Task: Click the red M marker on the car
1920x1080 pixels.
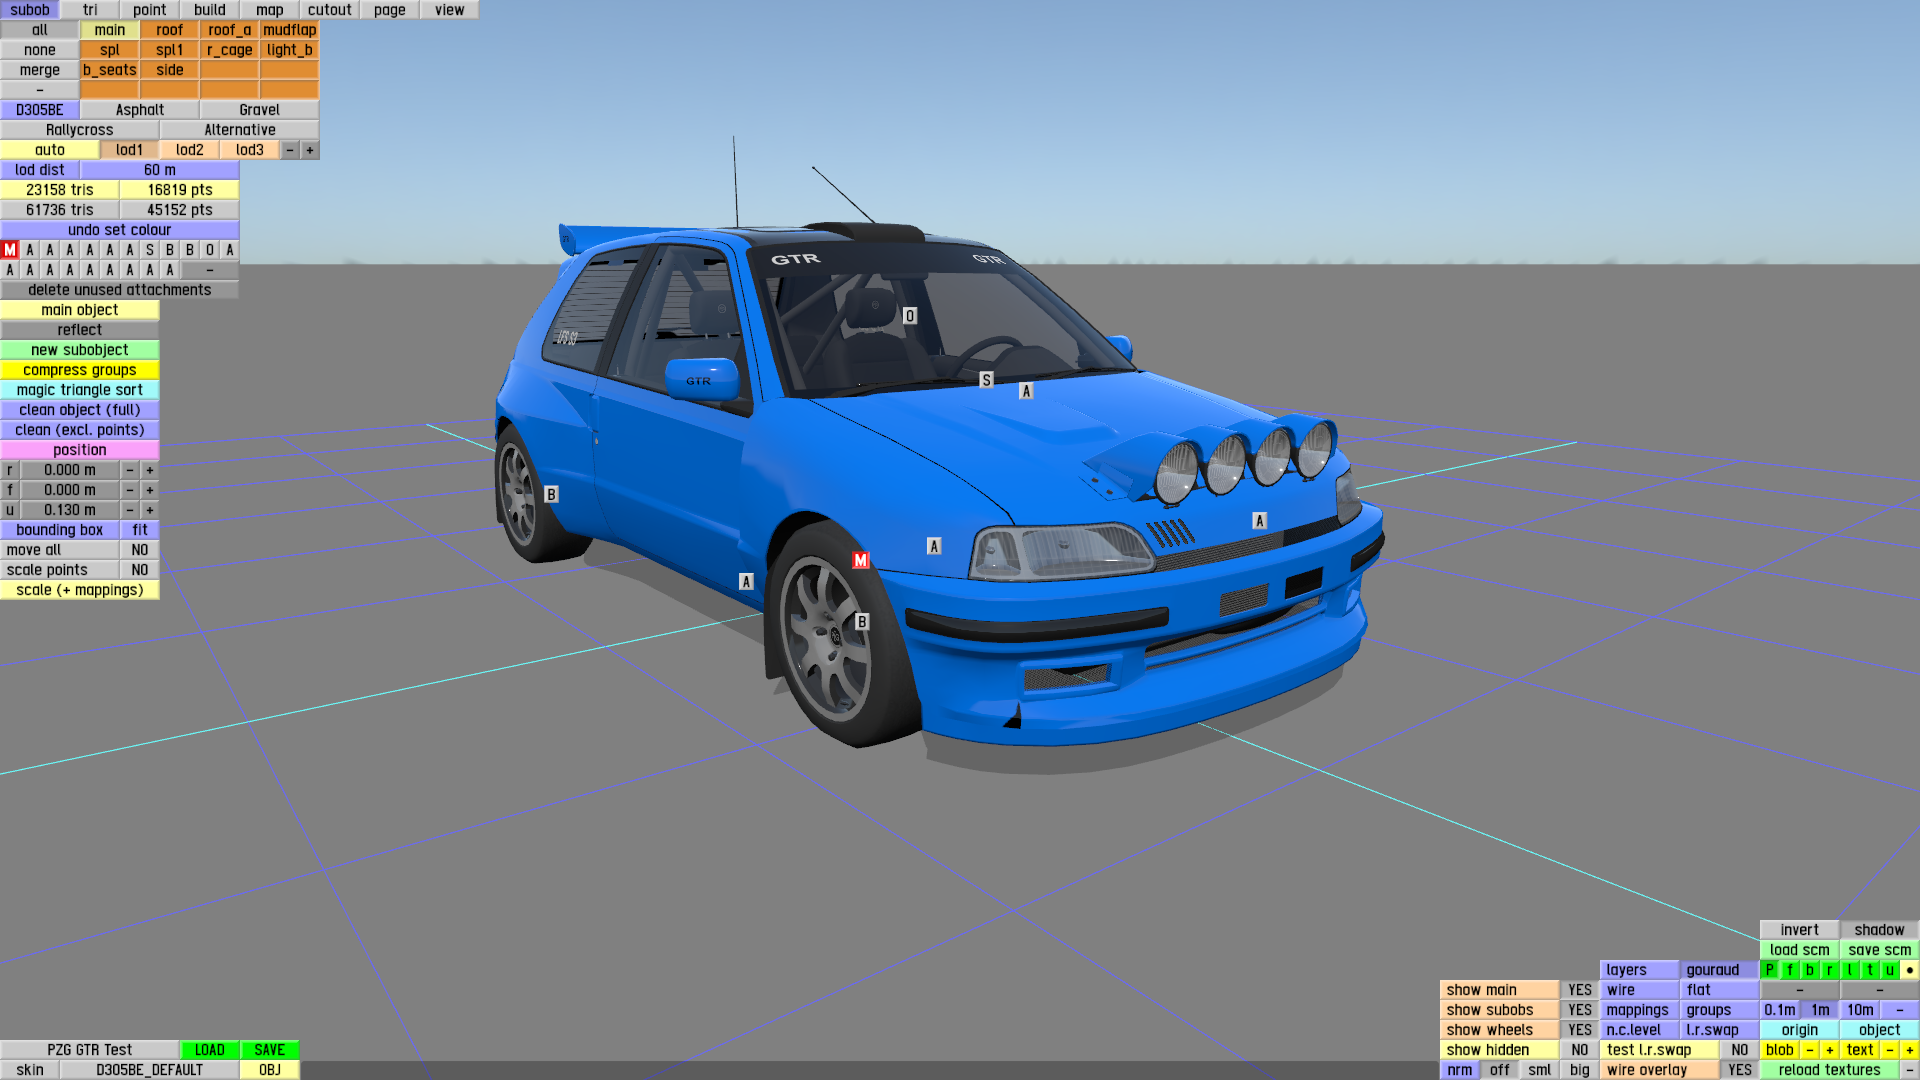Action: coord(860,560)
